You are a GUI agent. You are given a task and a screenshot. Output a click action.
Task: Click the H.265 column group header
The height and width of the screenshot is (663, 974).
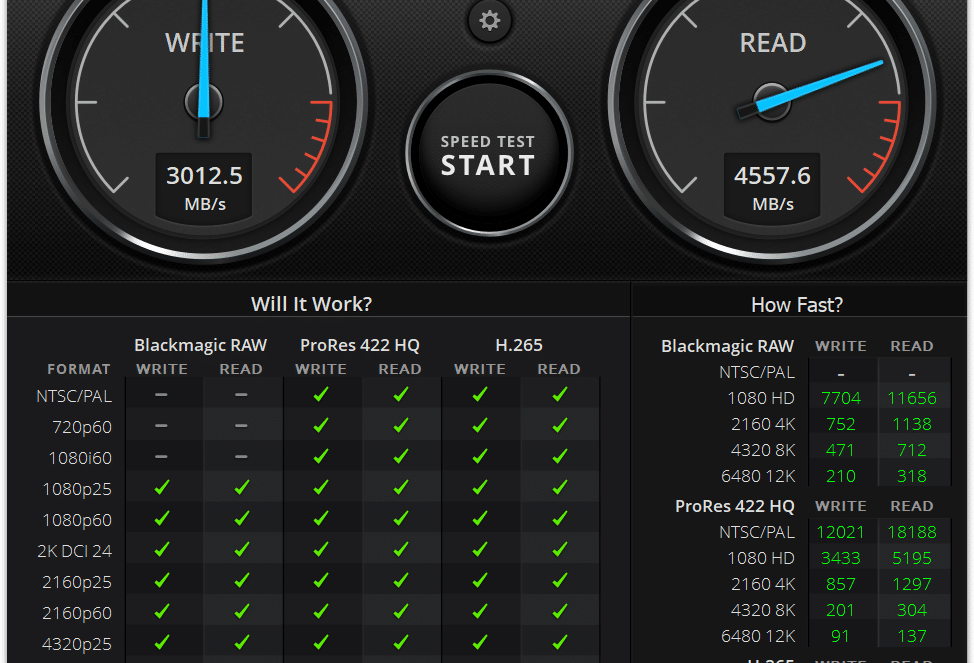pos(519,345)
